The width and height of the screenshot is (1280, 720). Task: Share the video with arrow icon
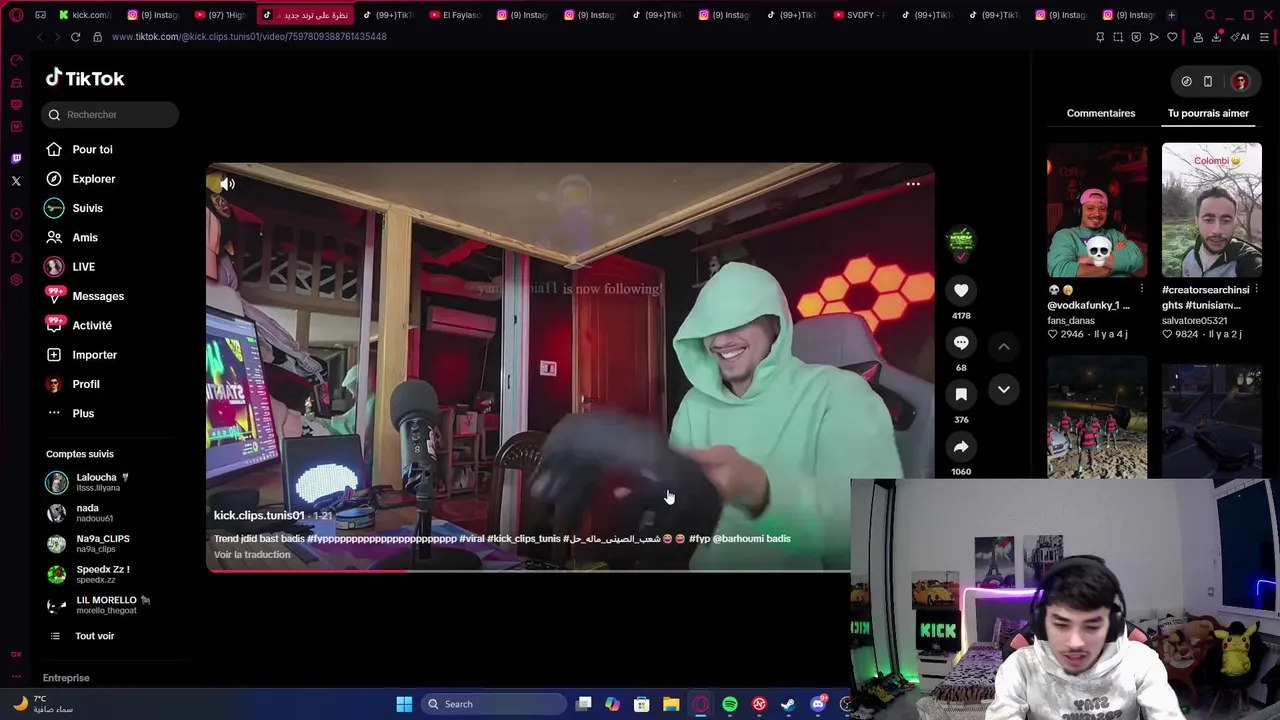961,446
